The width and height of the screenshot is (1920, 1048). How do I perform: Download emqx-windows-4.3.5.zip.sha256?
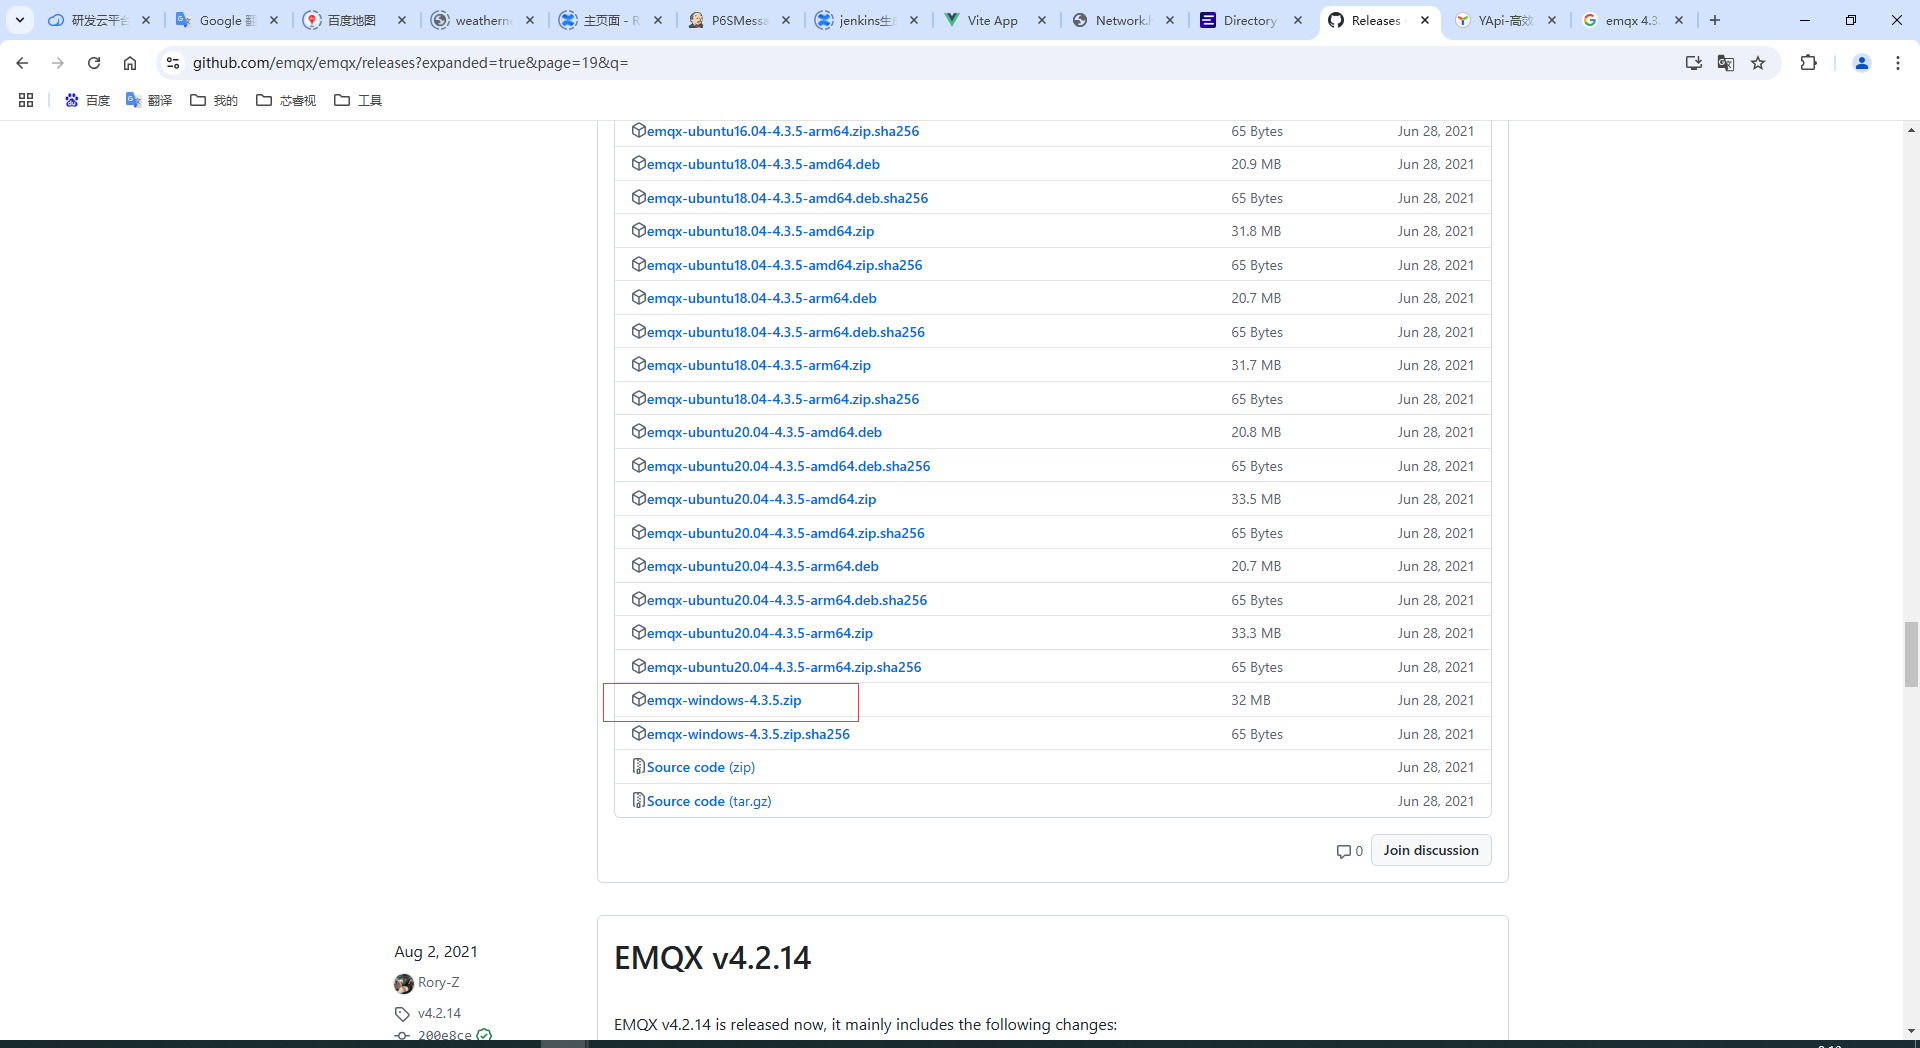pos(748,734)
